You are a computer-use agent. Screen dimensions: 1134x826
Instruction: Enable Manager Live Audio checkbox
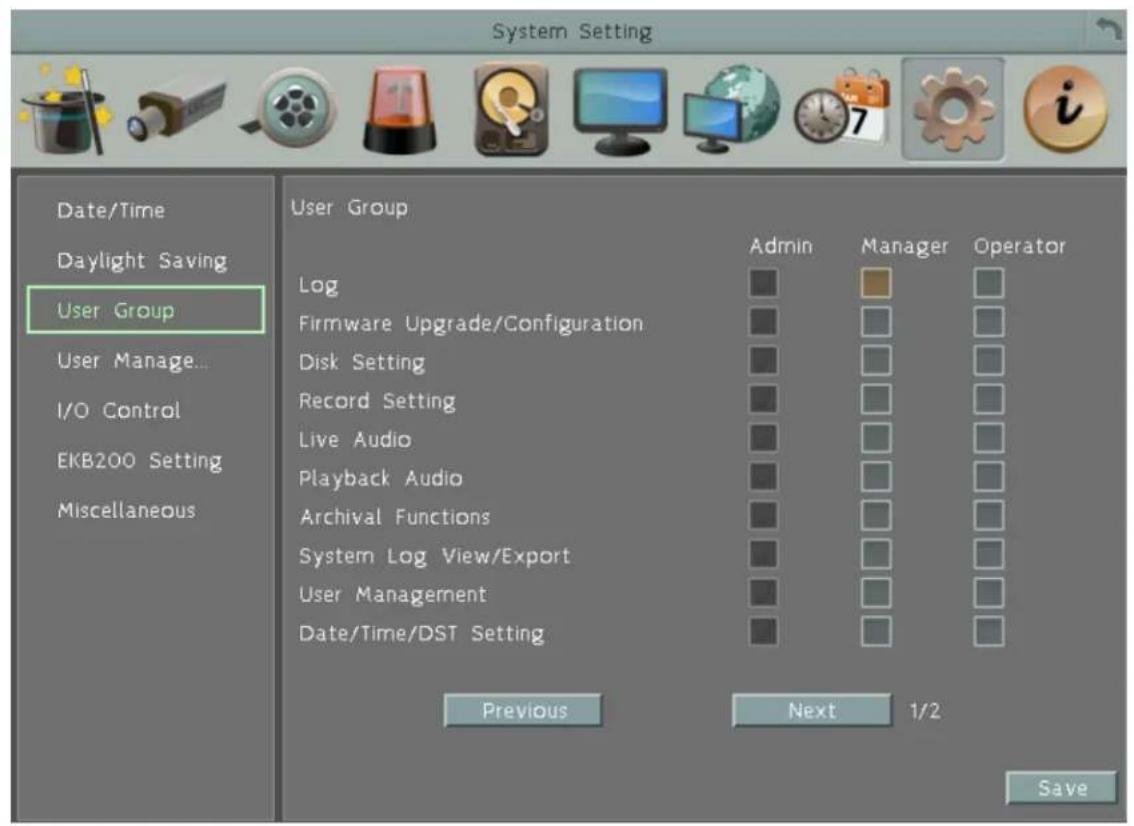tap(876, 438)
